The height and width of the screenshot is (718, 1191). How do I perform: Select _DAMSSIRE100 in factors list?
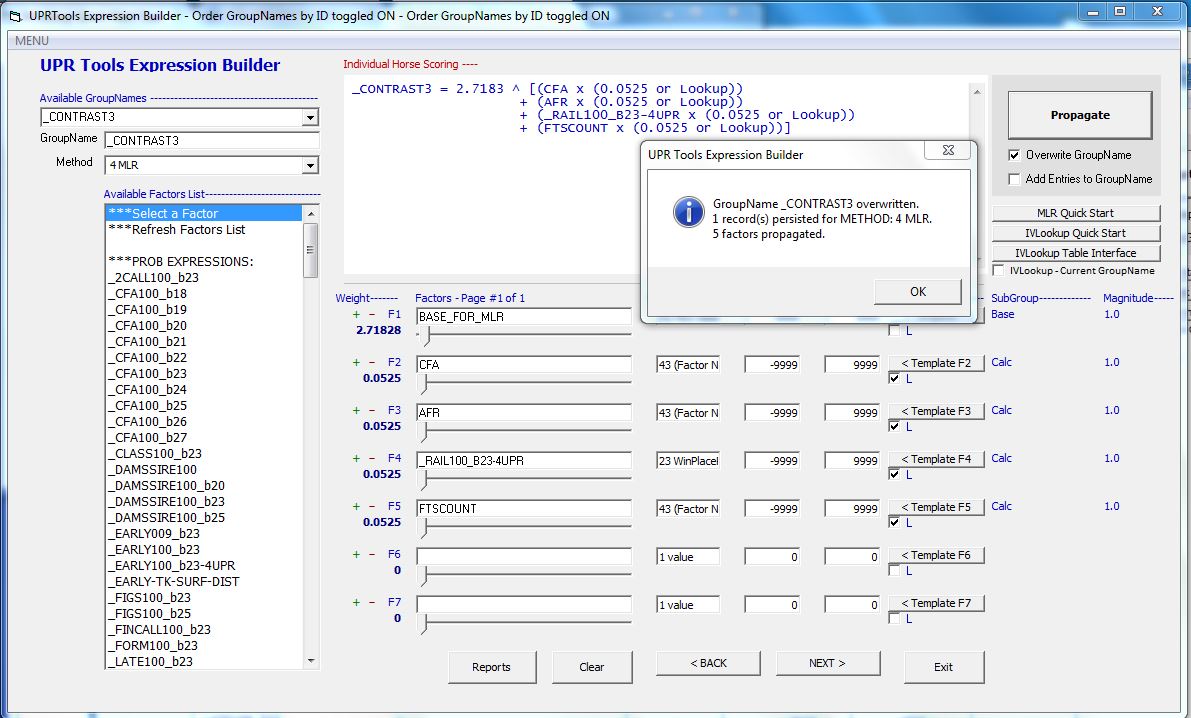pyautogui.click(x=204, y=470)
